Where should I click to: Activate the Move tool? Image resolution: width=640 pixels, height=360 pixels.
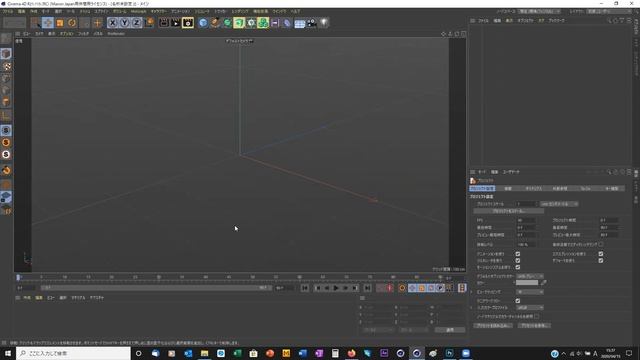[x=48, y=23]
